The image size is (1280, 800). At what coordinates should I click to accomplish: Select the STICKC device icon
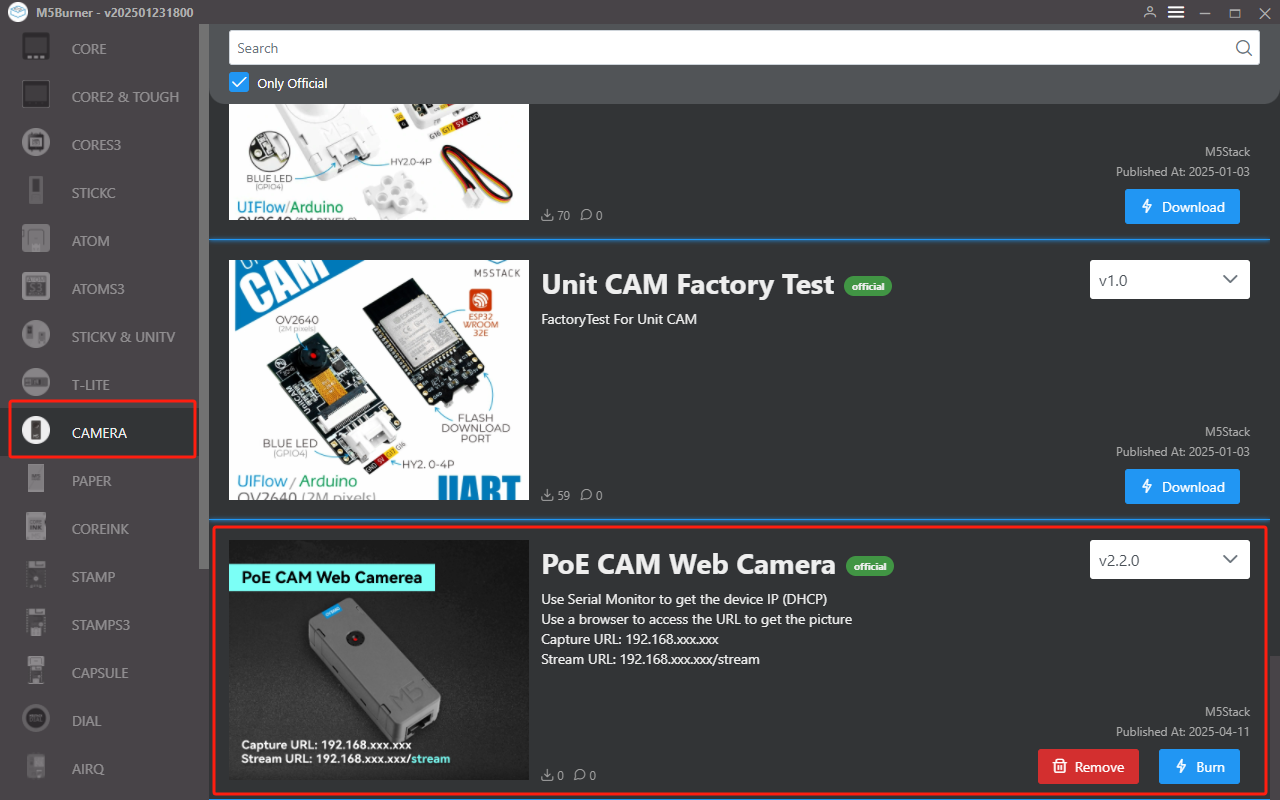click(36, 191)
